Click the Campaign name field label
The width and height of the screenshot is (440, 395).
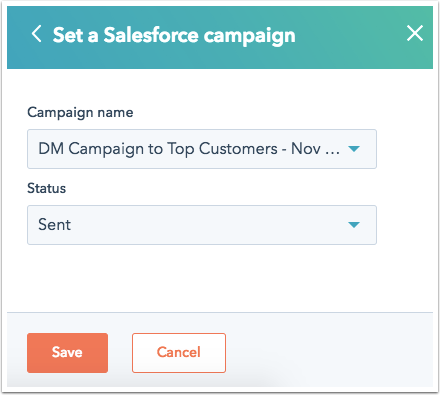pos(80,112)
